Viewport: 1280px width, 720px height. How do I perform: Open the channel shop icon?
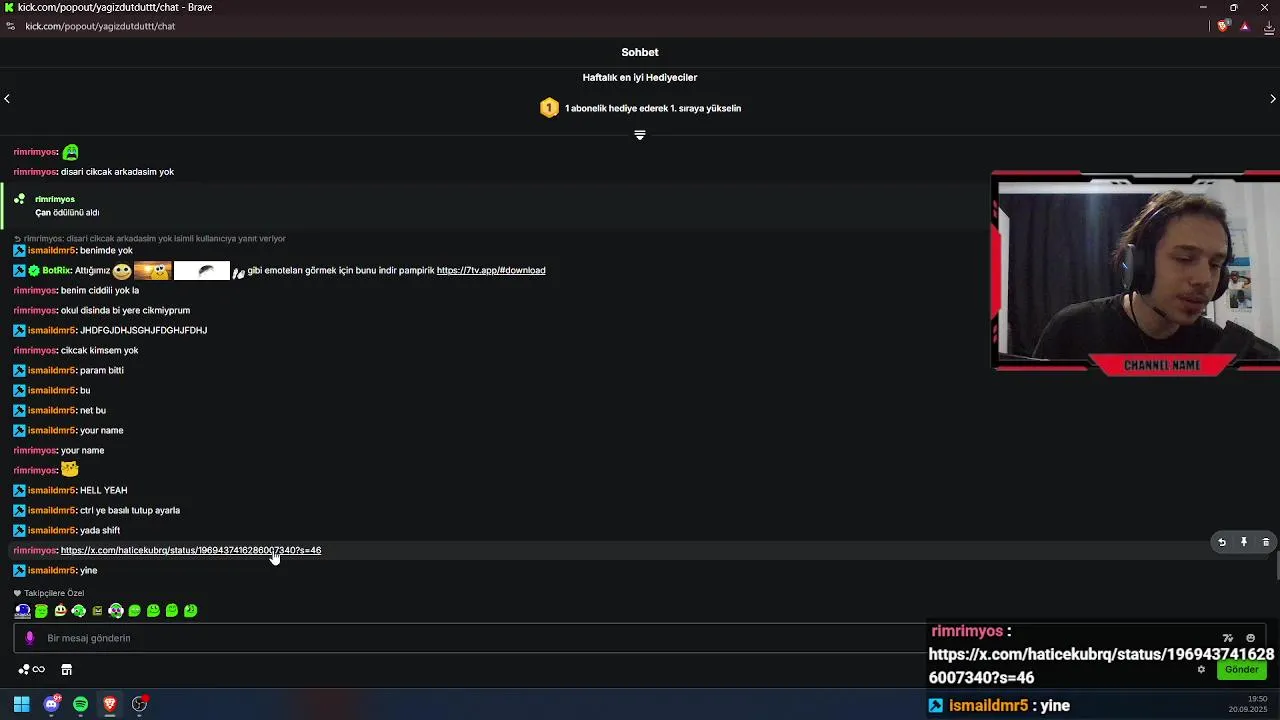click(x=67, y=670)
